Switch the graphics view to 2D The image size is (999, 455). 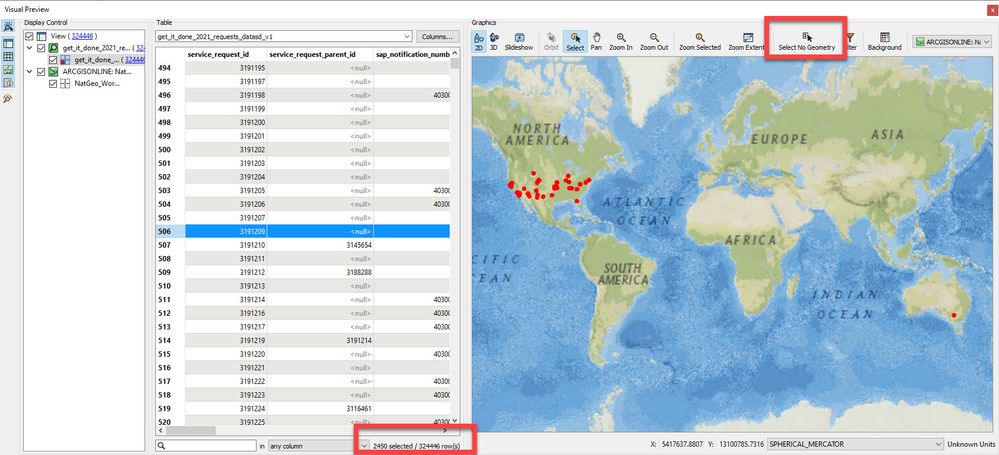(x=478, y=41)
